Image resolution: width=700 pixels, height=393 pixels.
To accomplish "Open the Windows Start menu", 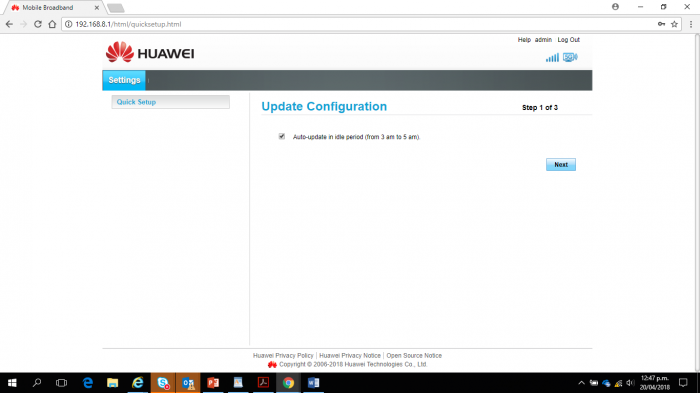I will click(x=12, y=383).
